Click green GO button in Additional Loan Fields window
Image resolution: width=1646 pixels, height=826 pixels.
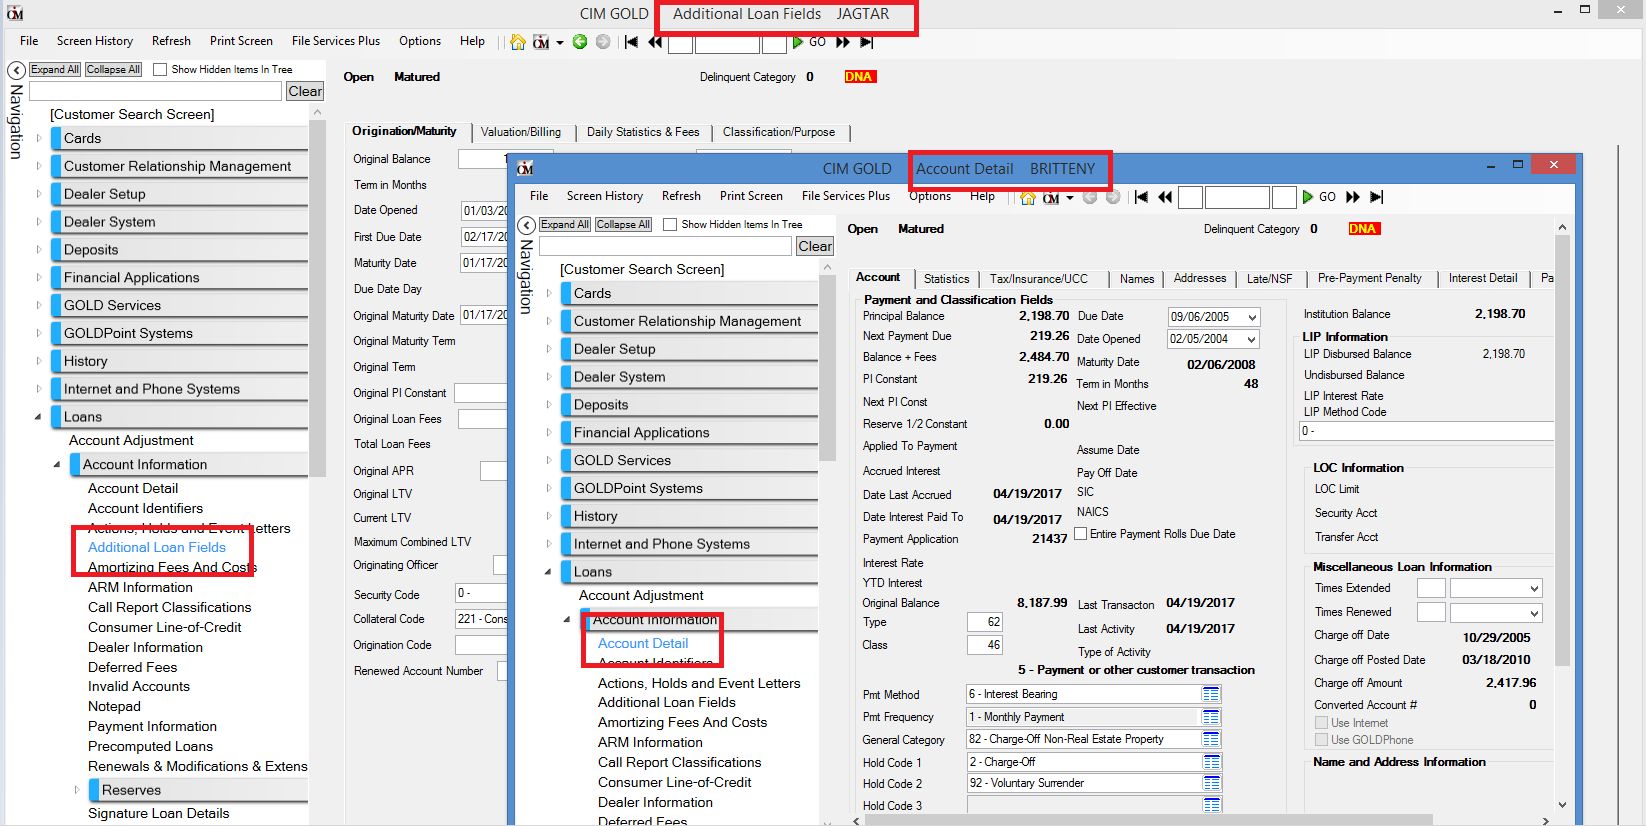click(x=809, y=42)
